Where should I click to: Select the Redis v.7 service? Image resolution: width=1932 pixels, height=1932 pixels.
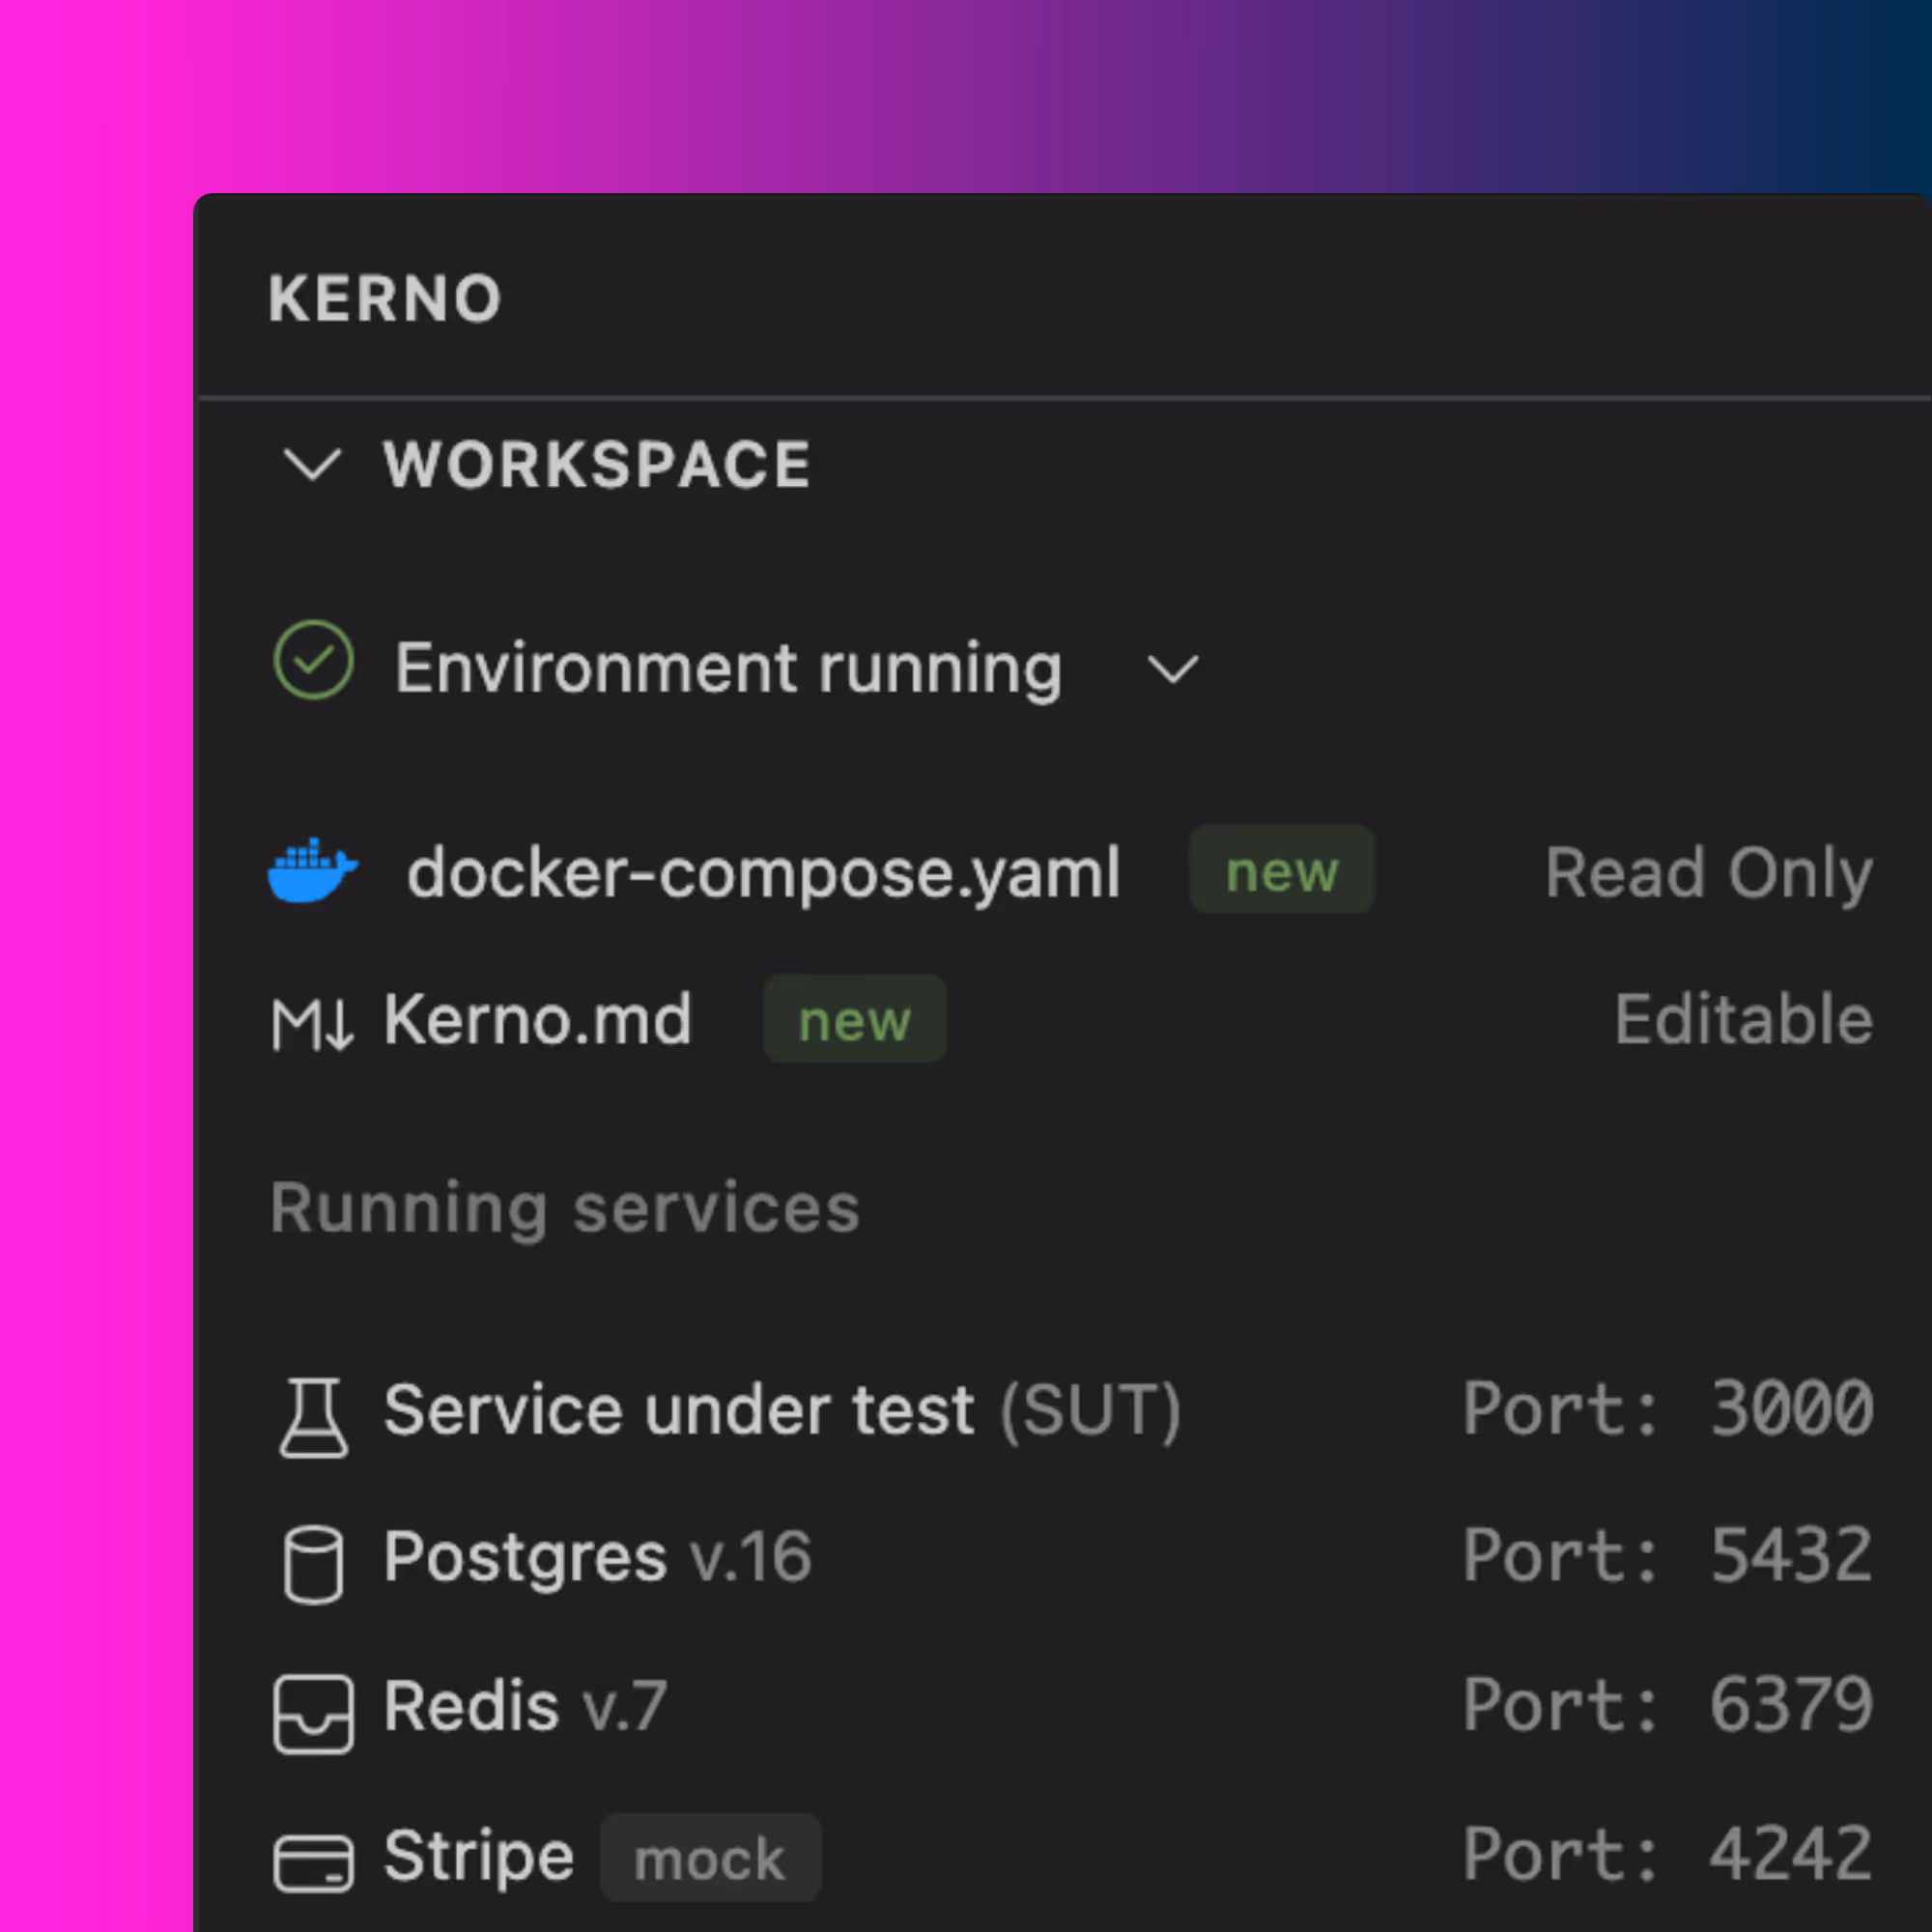(524, 1706)
